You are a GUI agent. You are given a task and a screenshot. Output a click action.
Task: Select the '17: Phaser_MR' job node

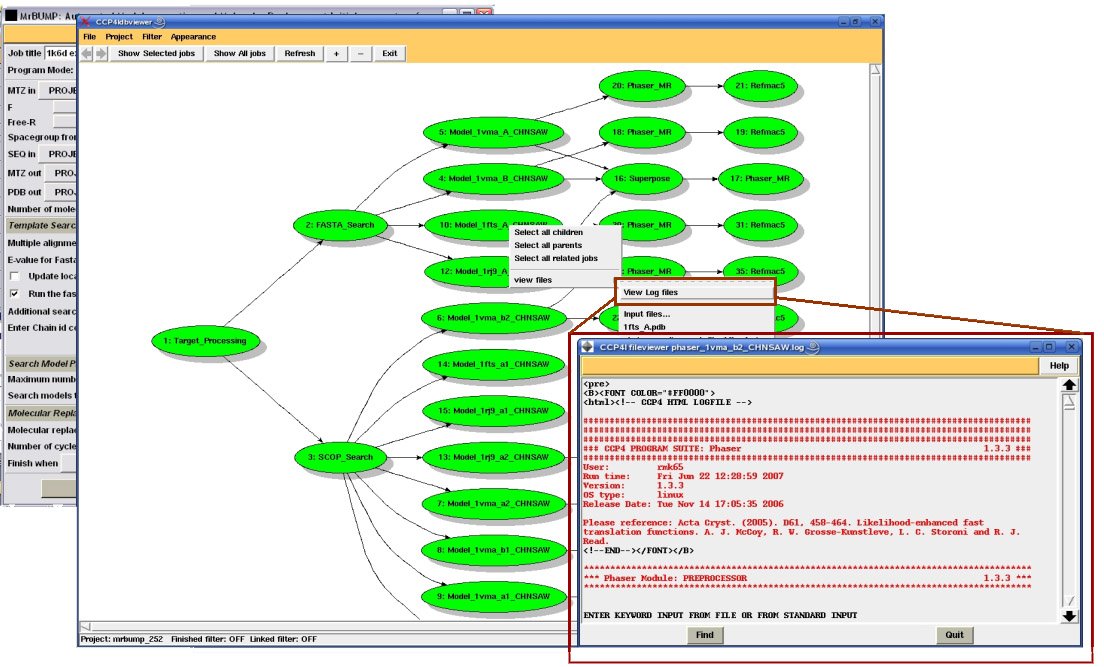point(760,179)
